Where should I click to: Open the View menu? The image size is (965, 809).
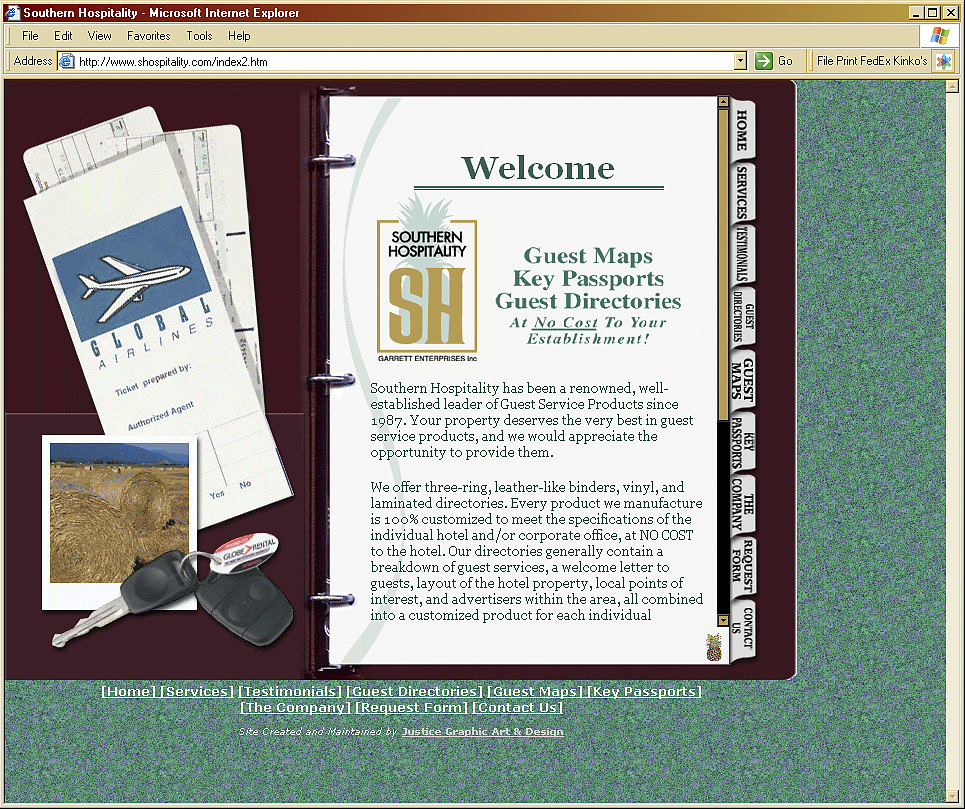(99, 36)
